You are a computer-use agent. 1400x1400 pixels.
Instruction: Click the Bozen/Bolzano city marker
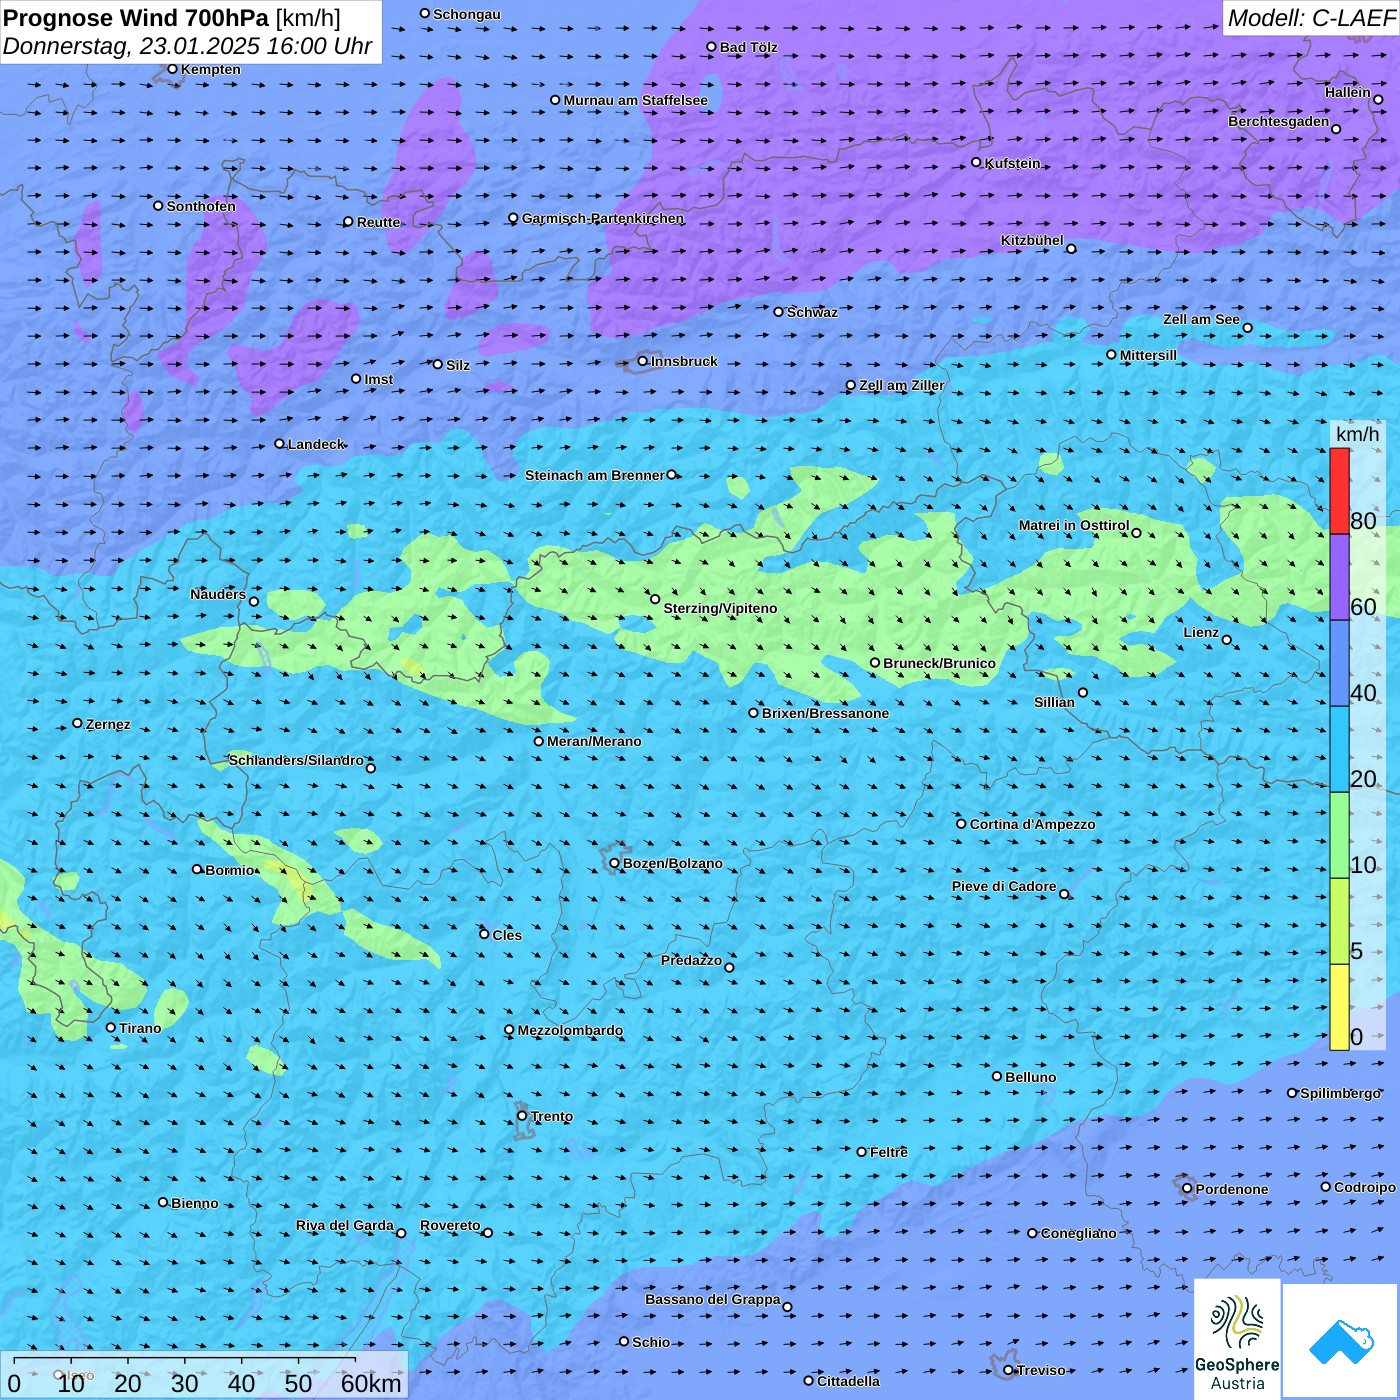[x=615, y=863]
